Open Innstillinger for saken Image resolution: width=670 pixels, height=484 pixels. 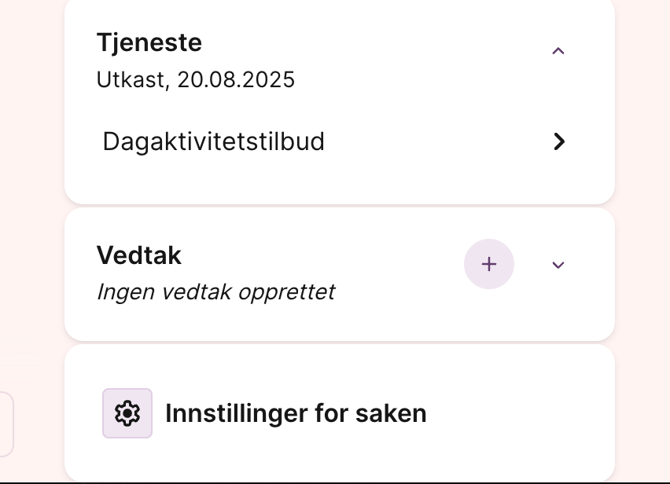coord(295,413)
